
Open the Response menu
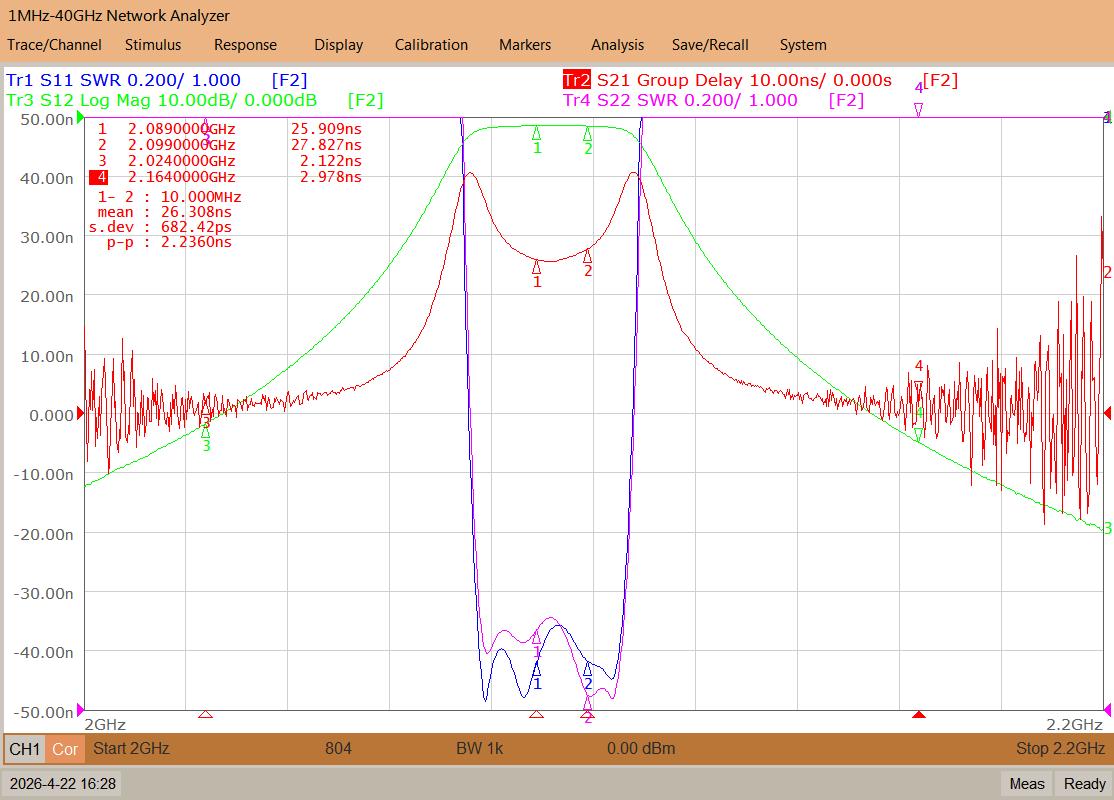coord(245,45)
